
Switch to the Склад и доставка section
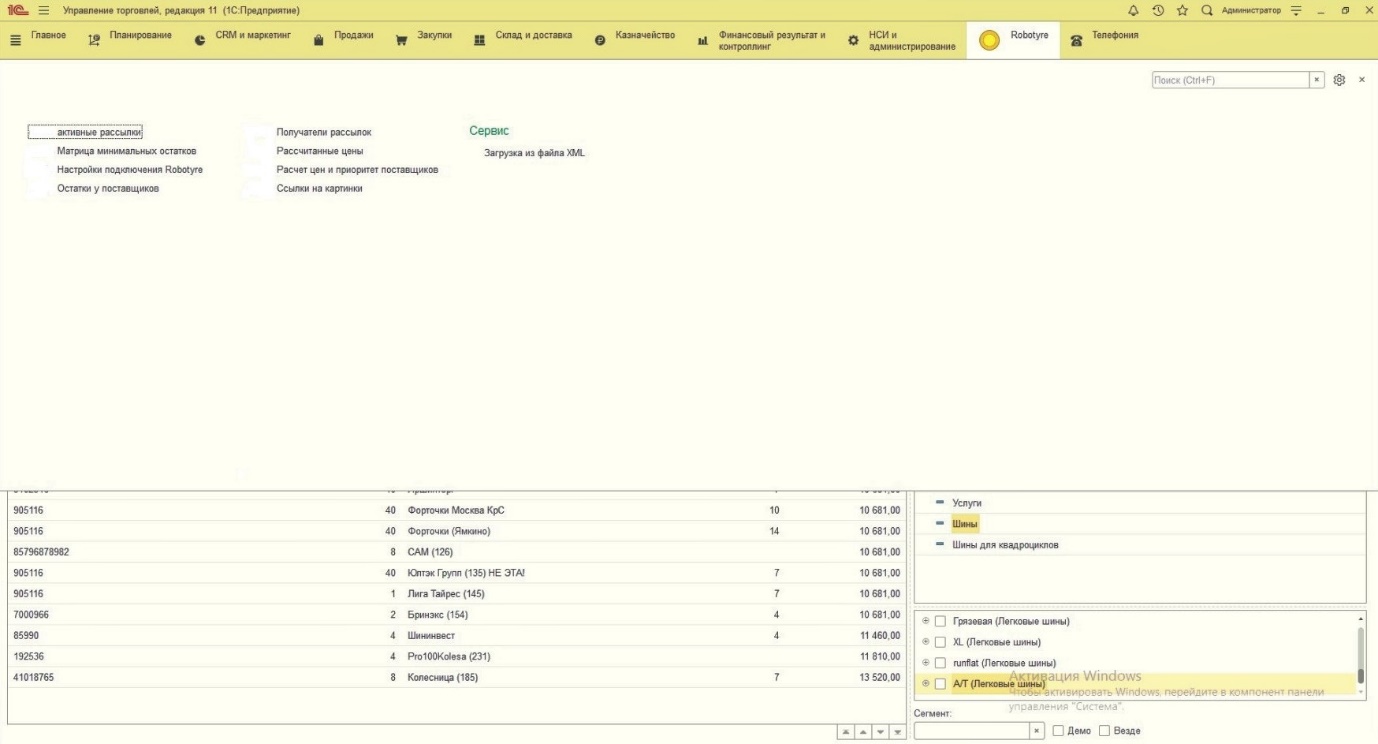(x=533, y=36)
